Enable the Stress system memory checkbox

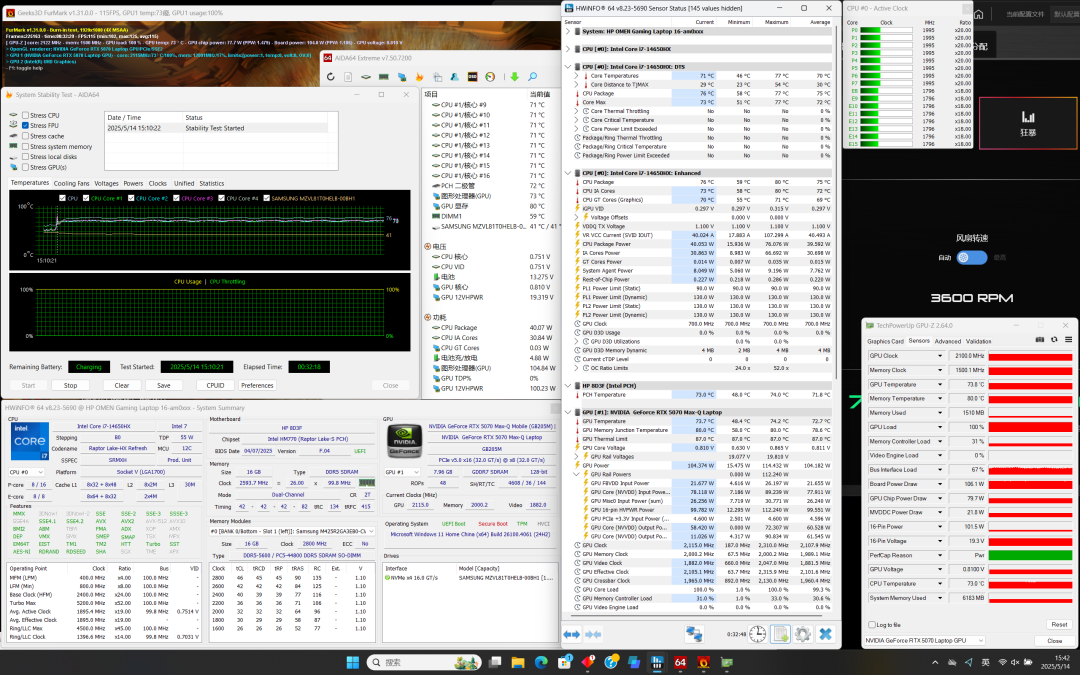click(x=25, y=146)
